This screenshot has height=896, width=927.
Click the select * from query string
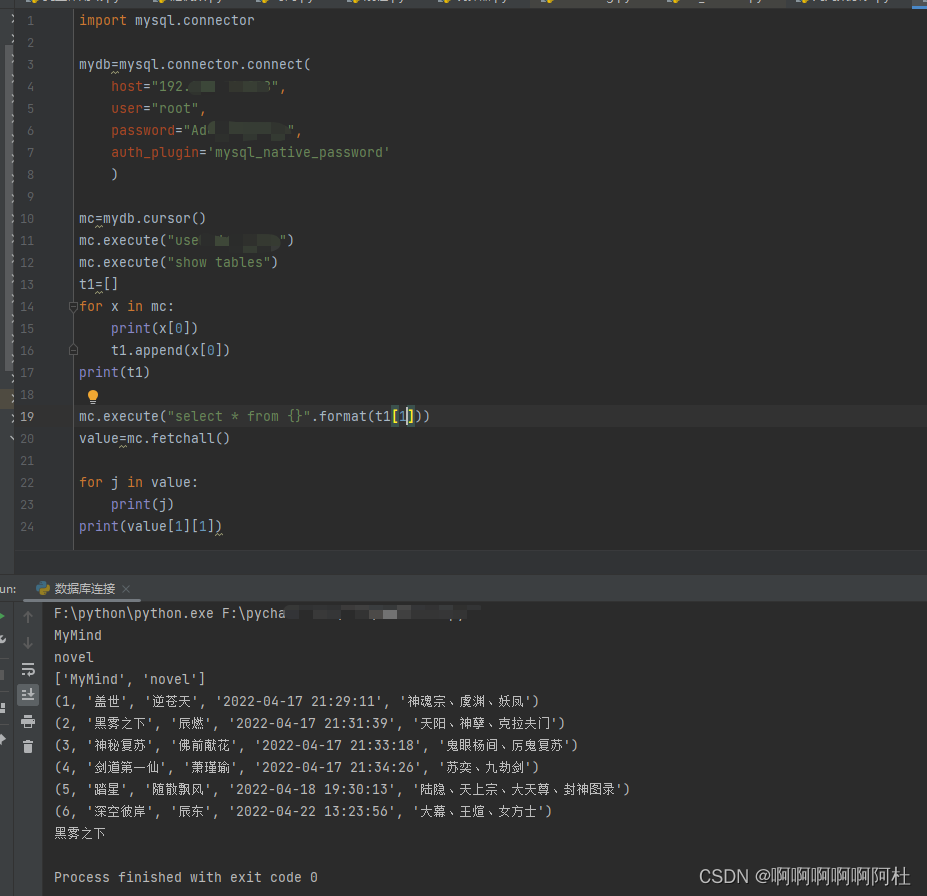(239, 417)
